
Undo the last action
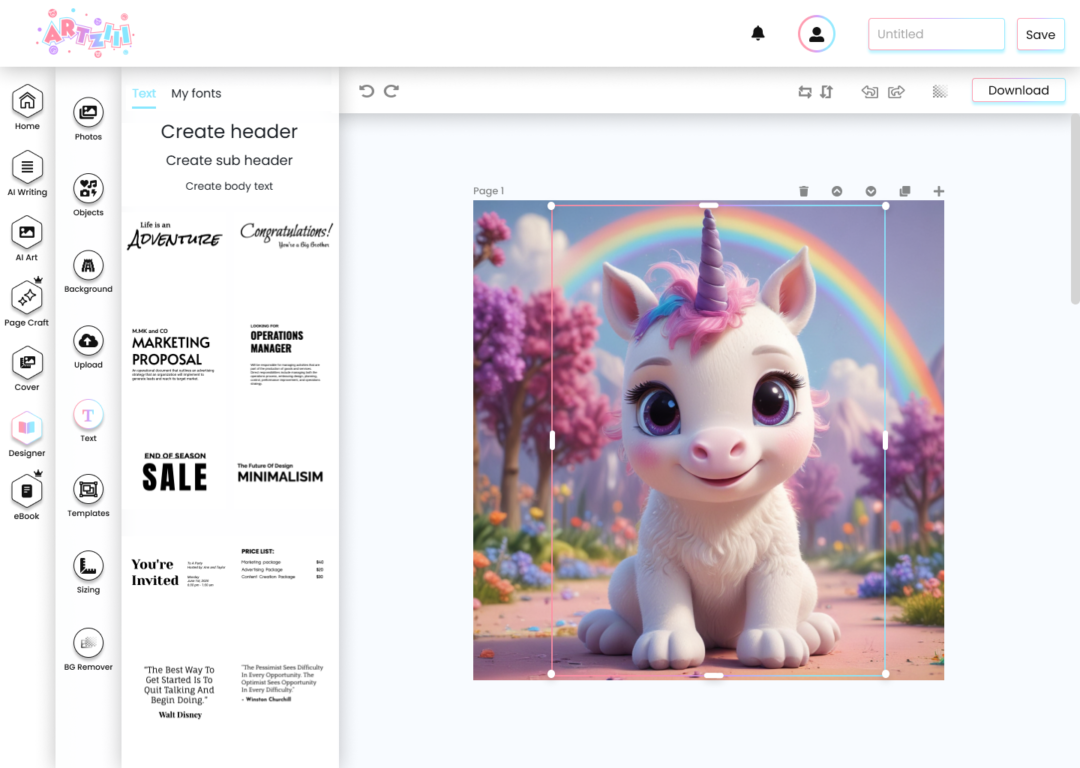pyautogui.click(x=366, y=91)
